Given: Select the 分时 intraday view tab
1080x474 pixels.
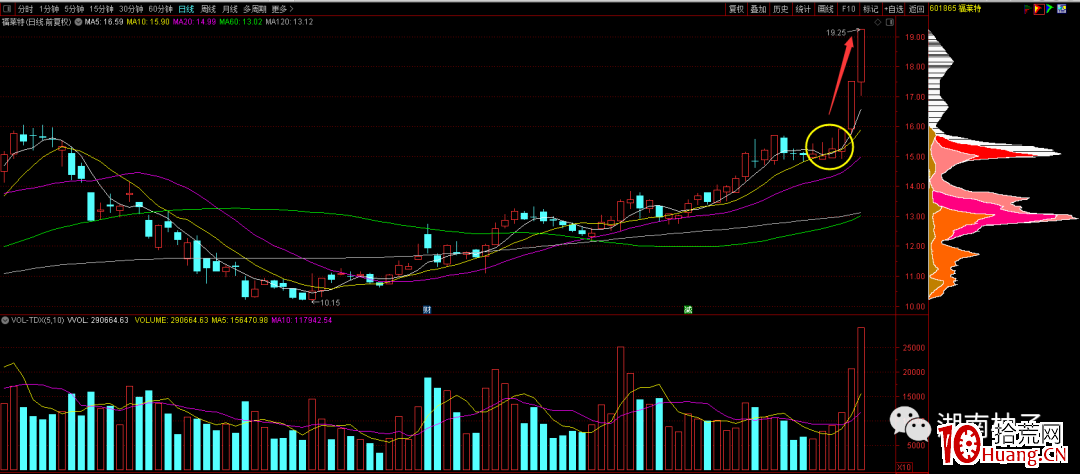Looking at the screenshot, I should point(26,8).
